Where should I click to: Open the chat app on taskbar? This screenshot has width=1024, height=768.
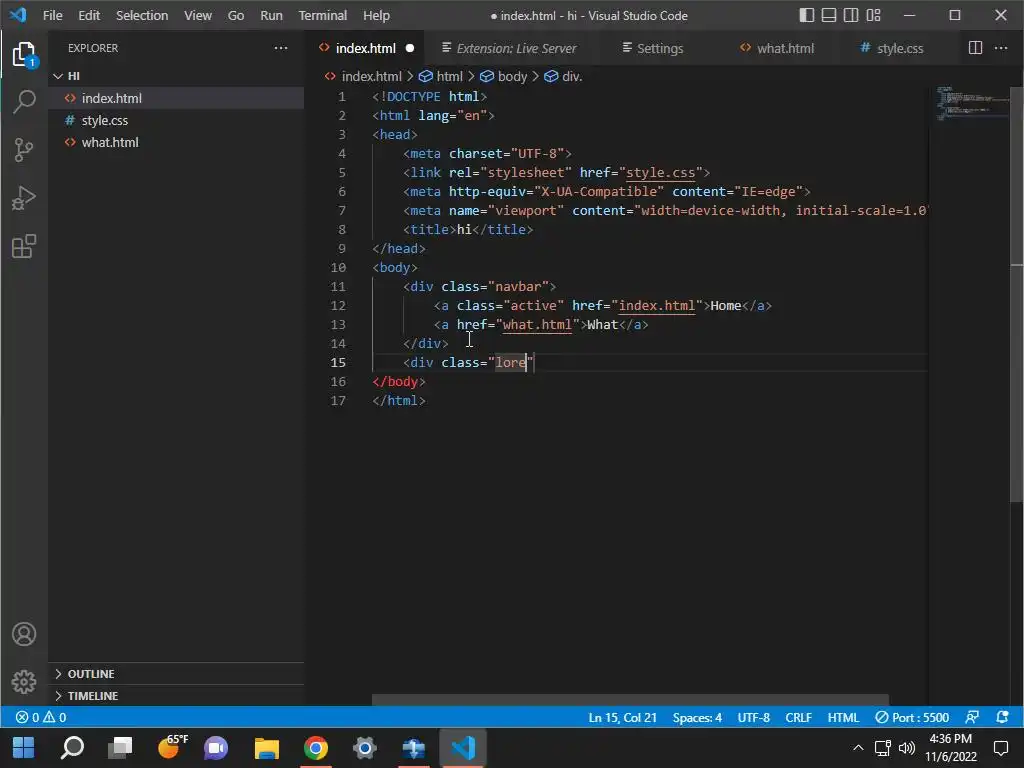[216, 748]
